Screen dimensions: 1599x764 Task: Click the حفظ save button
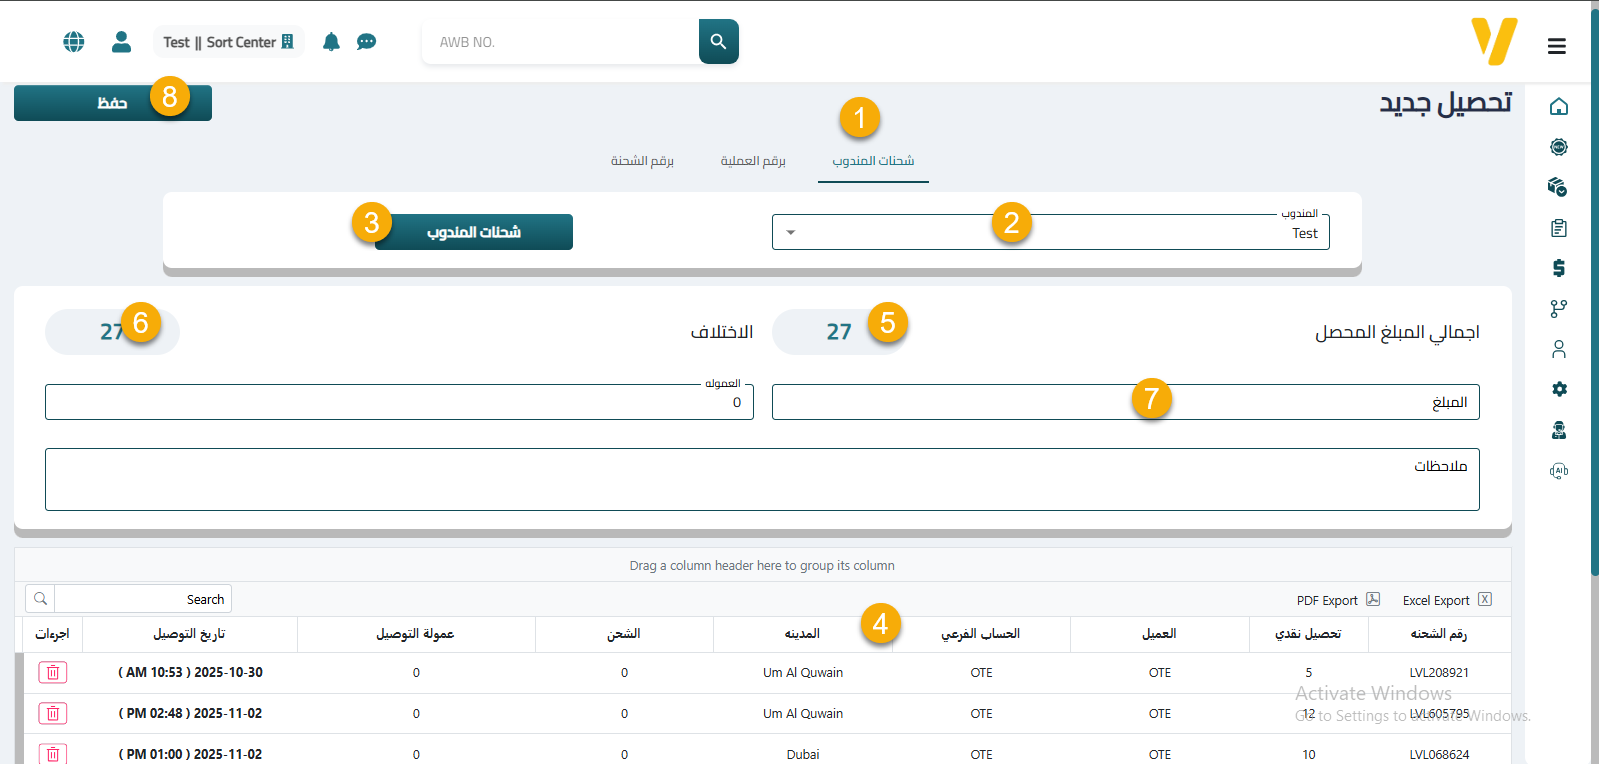[112, 103]
